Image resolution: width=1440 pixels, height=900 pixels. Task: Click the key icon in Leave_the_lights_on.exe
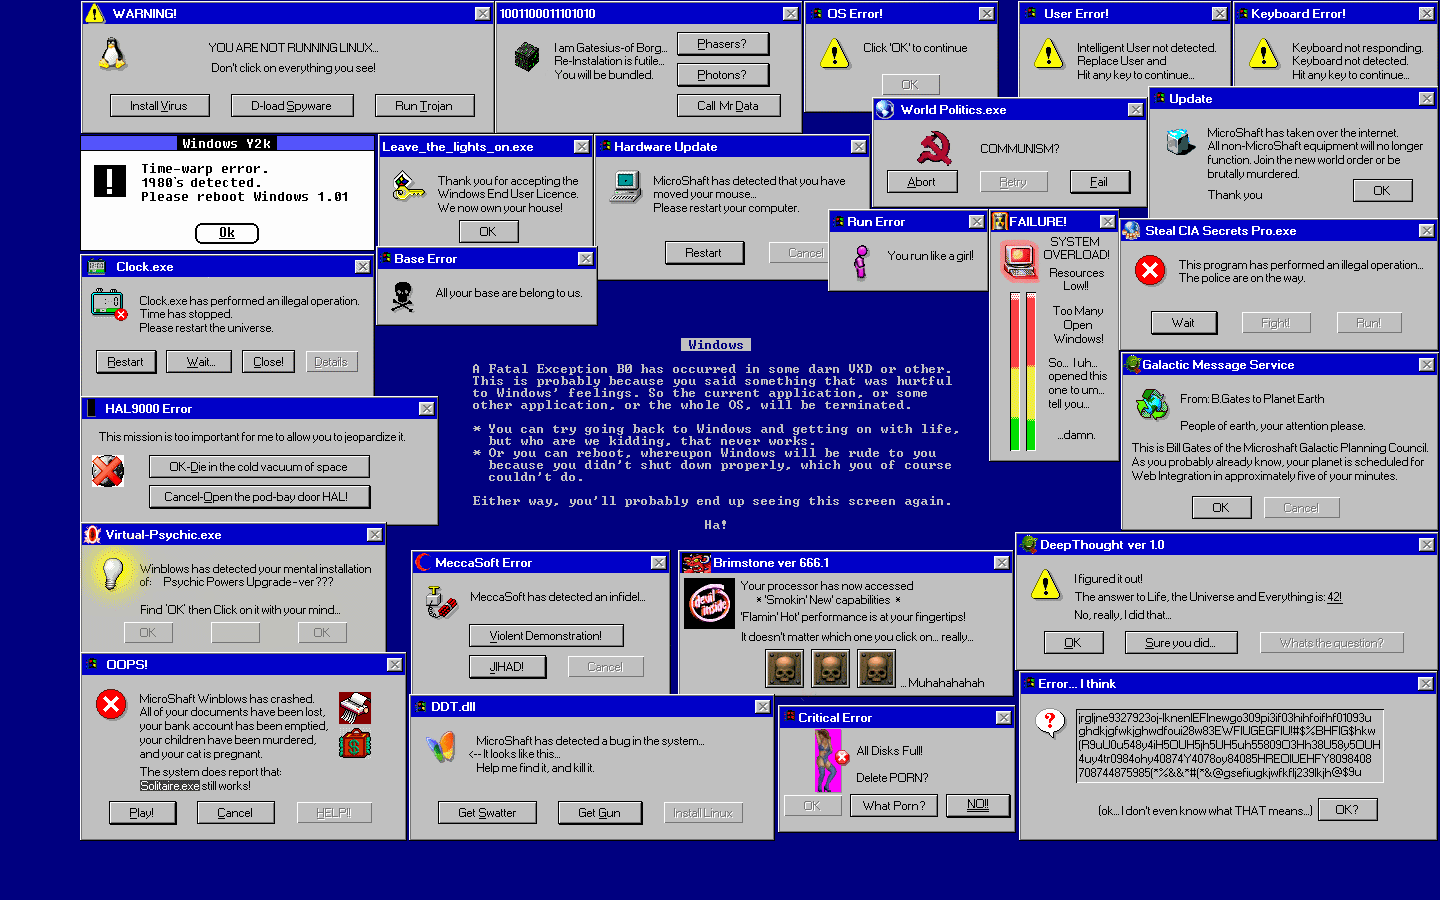coord(408,186)
